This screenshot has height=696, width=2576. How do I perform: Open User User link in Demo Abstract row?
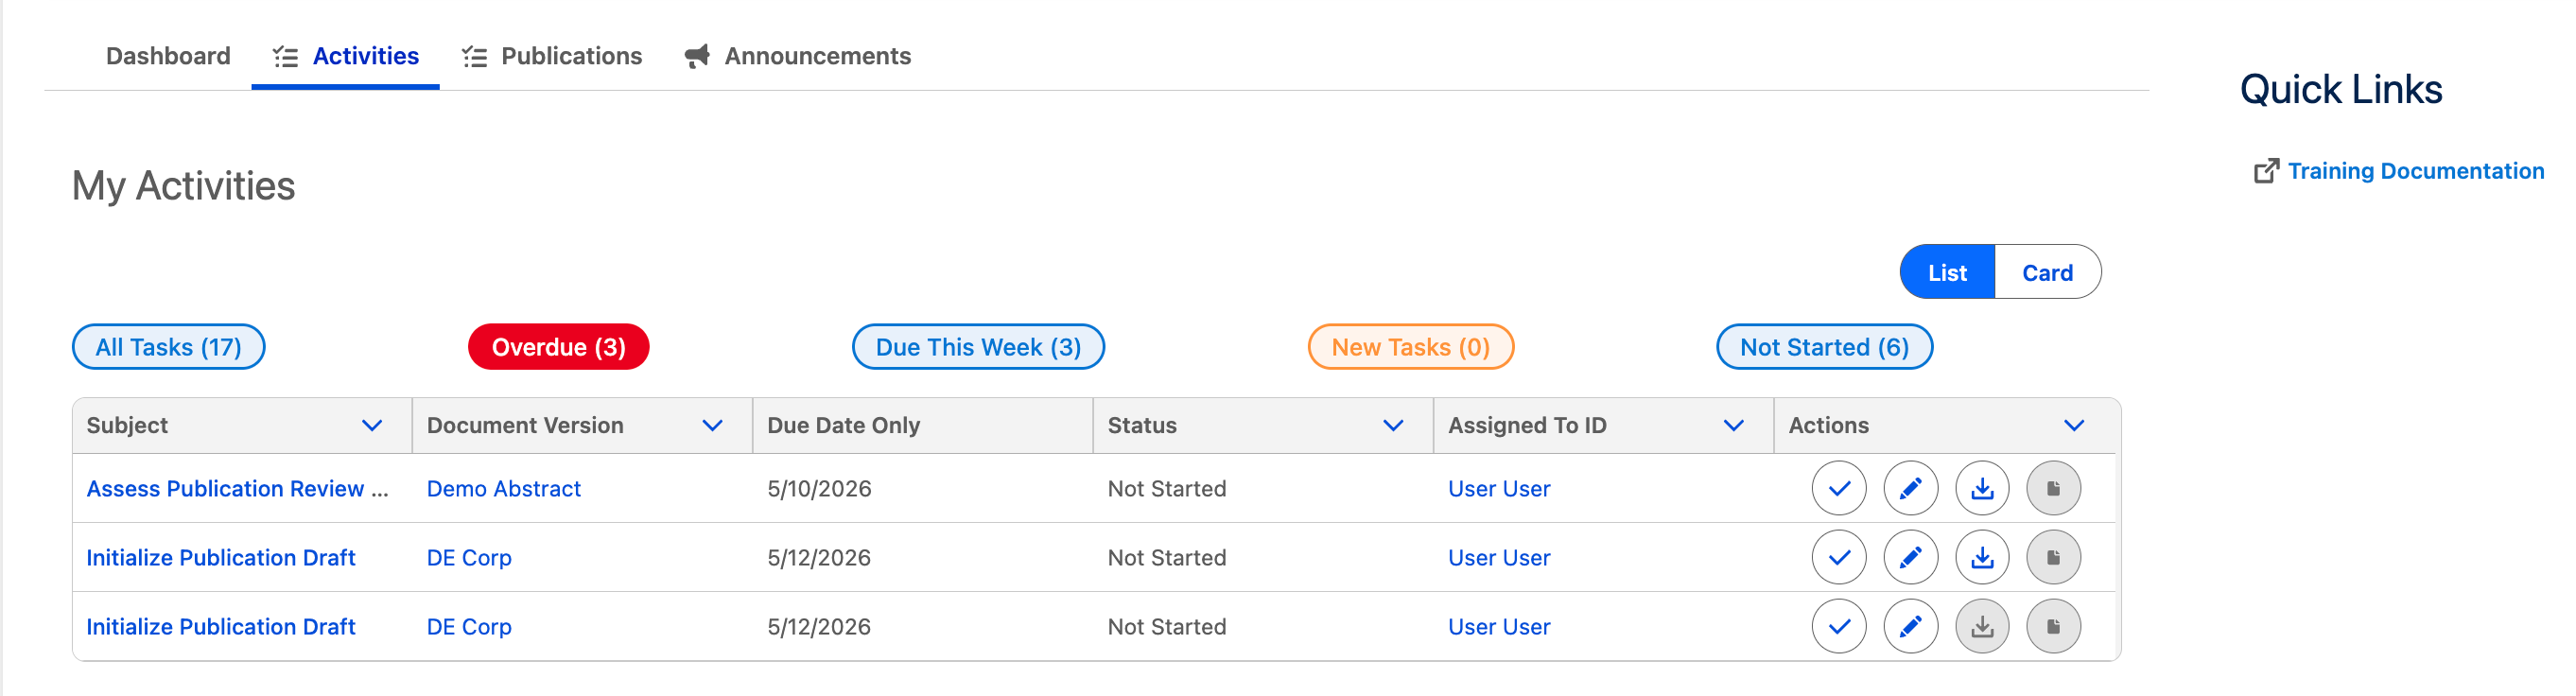click(1499, 488)
